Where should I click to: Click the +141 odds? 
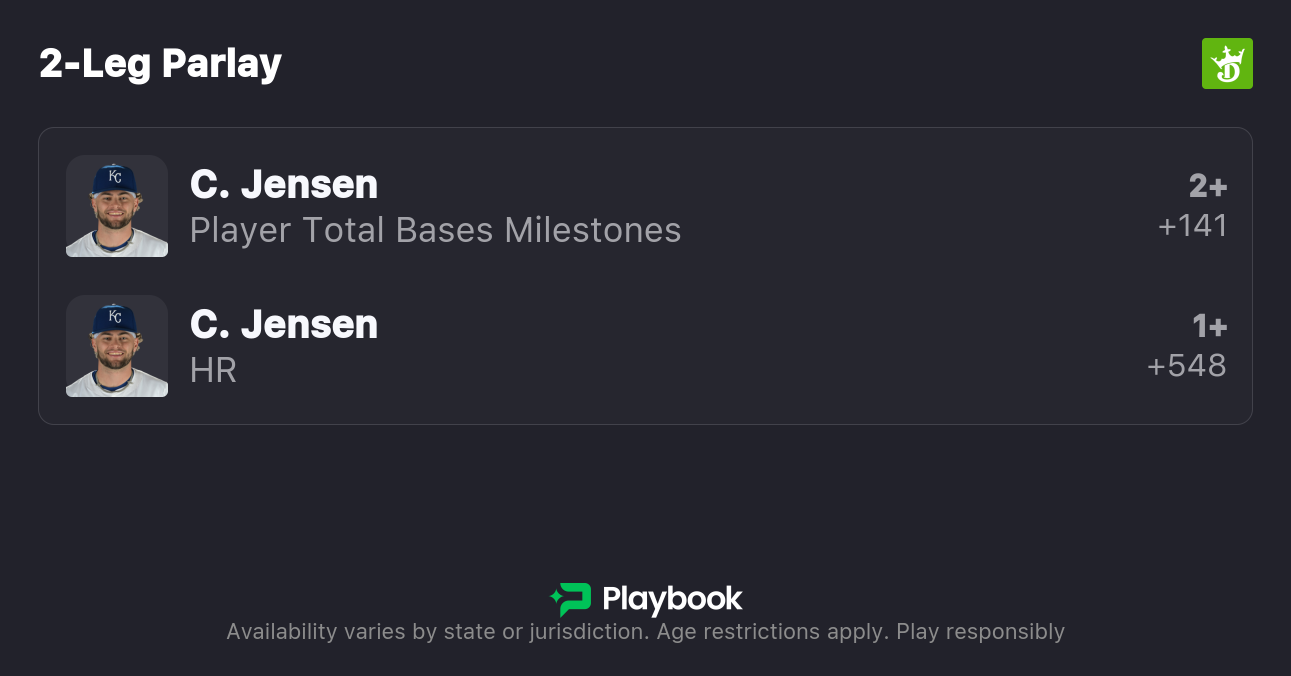[x=1192, y=226]
